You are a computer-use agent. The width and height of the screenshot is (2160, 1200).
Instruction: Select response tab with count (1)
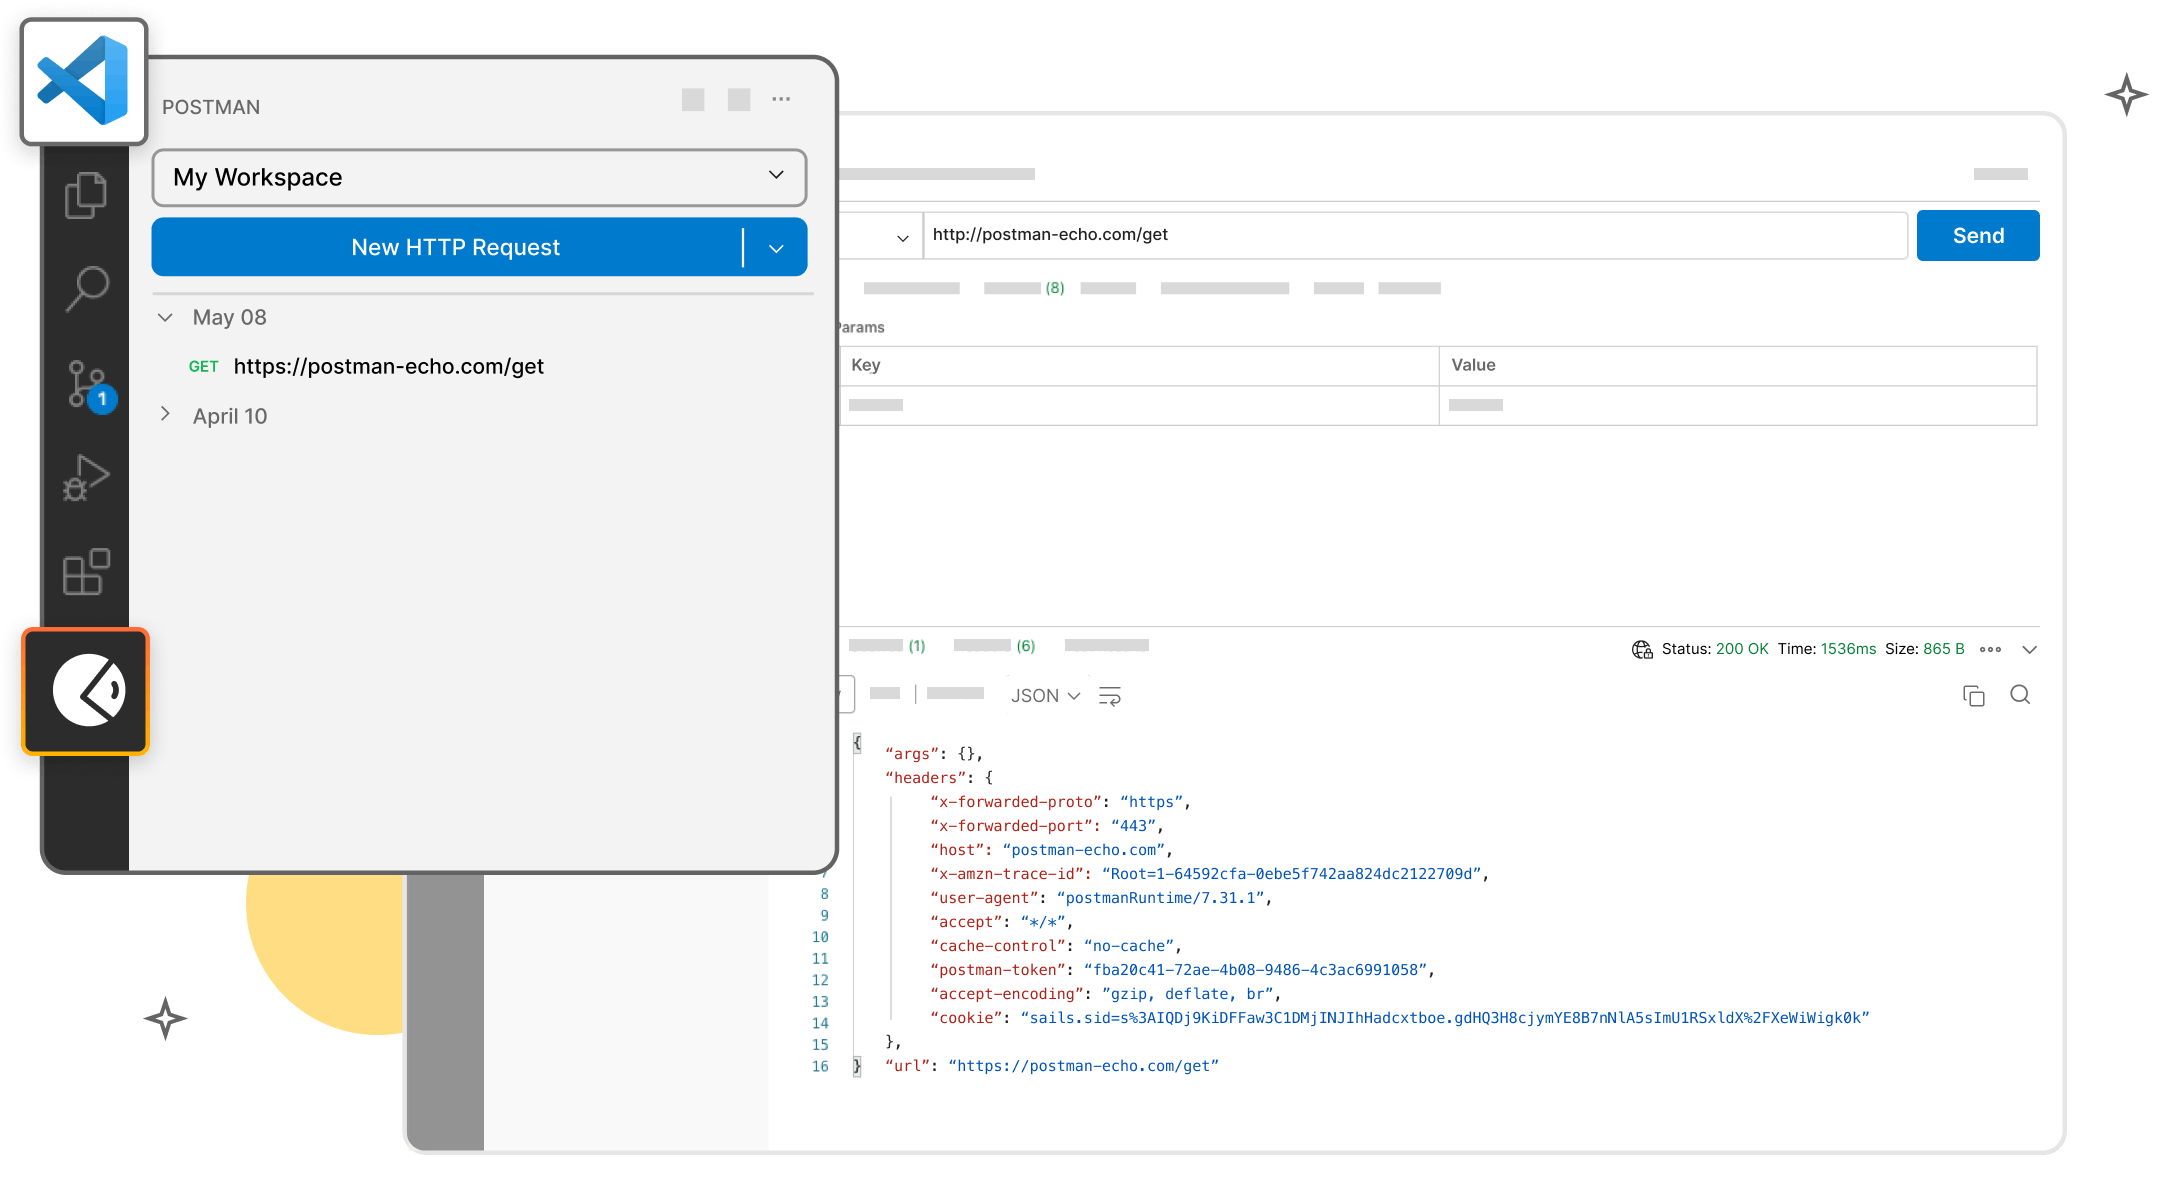click(x=887, y=646)
